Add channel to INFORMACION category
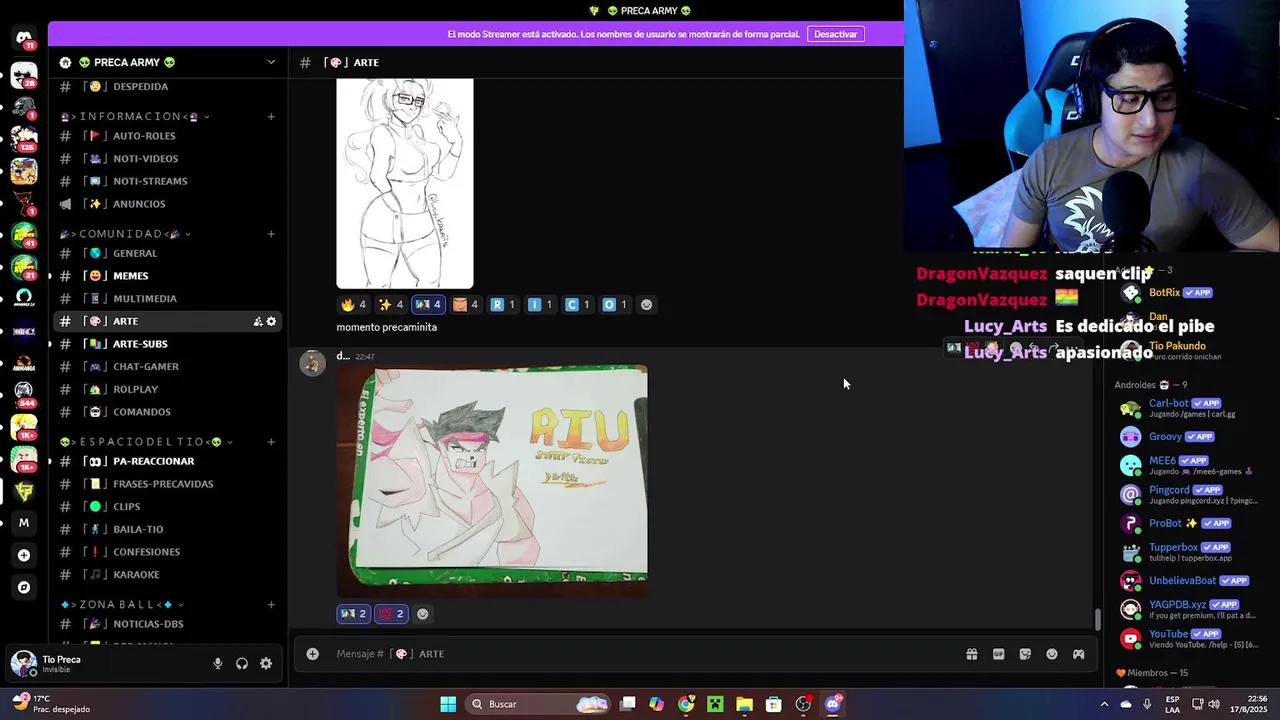This screenshot has height=720, width=1280. point(271,117)
